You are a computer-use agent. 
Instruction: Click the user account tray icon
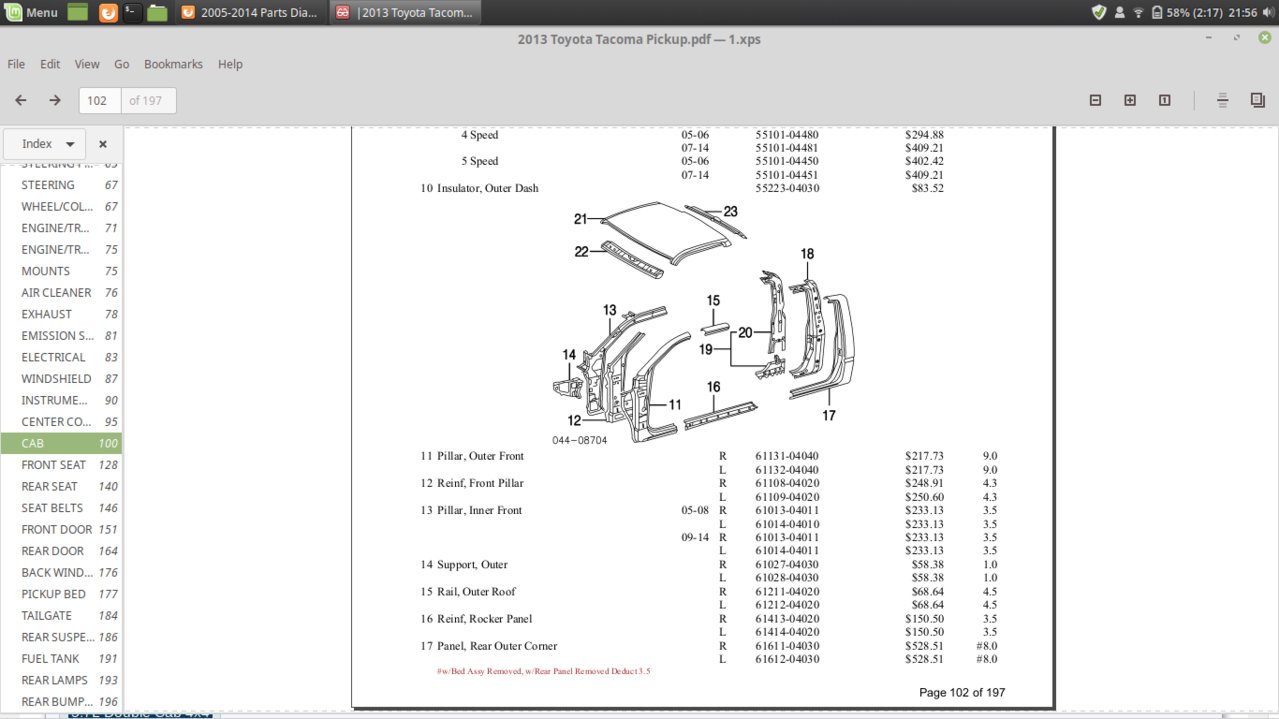pyautogui.click(x=1119, y=13)
